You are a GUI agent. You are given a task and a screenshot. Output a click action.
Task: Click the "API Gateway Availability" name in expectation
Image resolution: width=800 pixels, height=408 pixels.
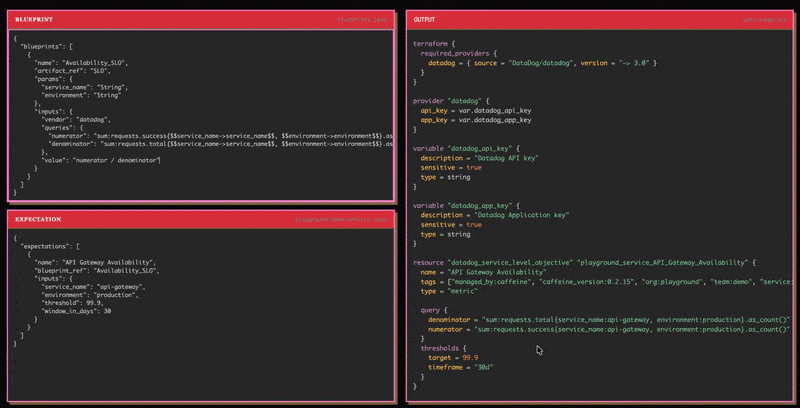(x=118, y=261)
